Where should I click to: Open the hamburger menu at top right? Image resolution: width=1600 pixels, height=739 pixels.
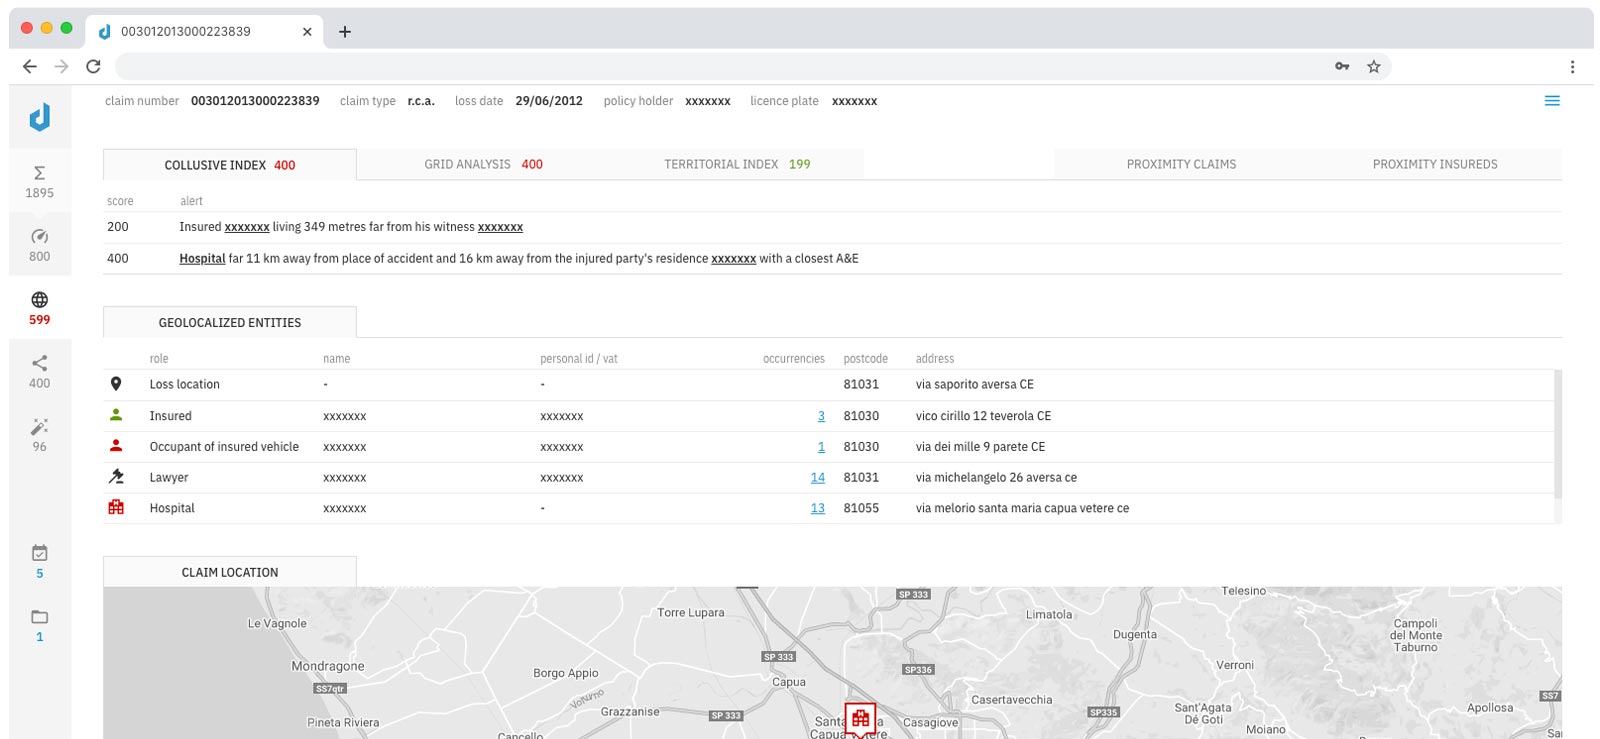(x=1552, y=101)
